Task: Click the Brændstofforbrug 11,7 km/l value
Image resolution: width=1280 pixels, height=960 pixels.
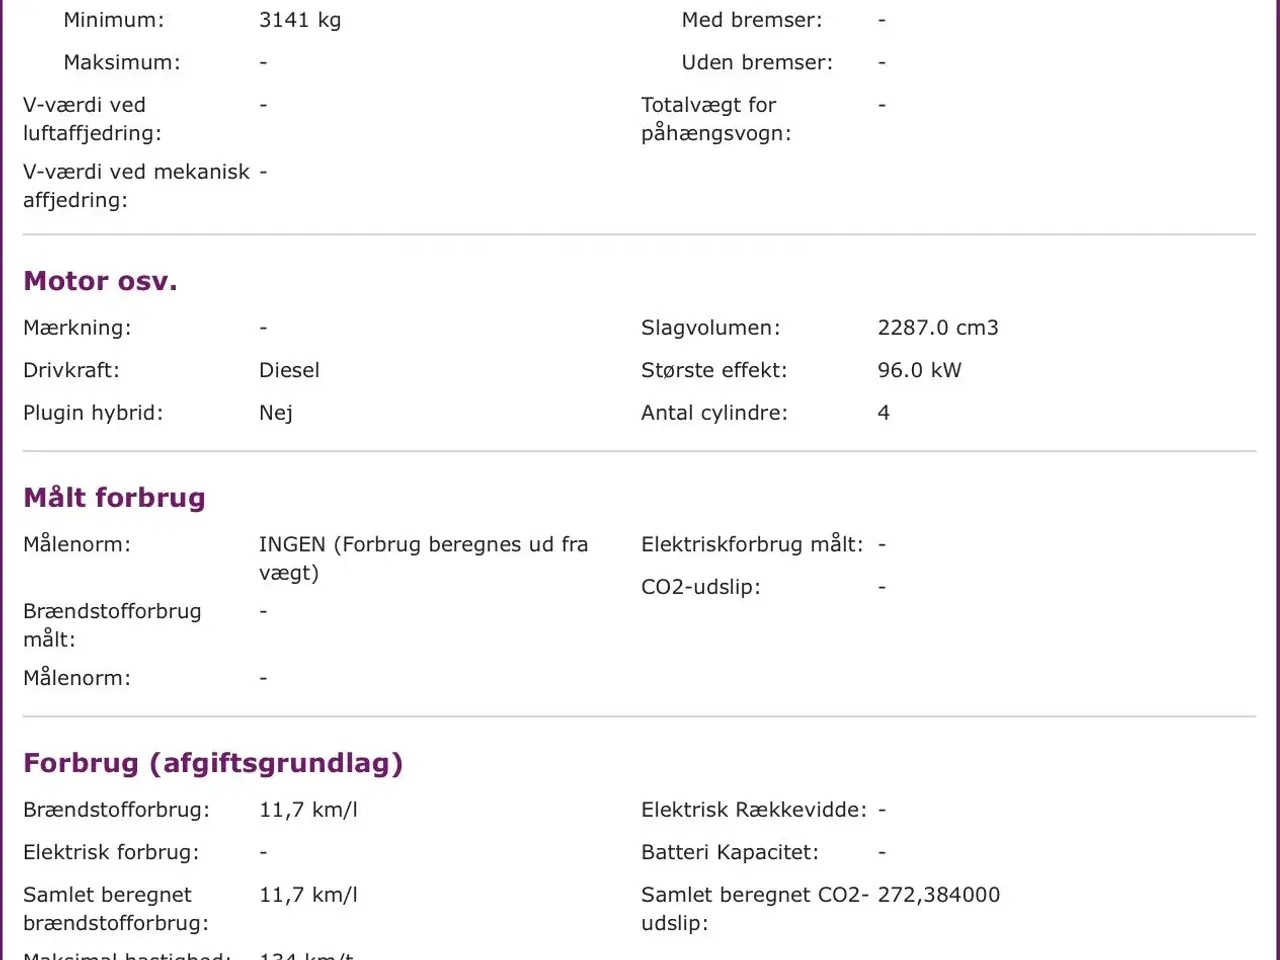Action: click(x=307, y=810)
